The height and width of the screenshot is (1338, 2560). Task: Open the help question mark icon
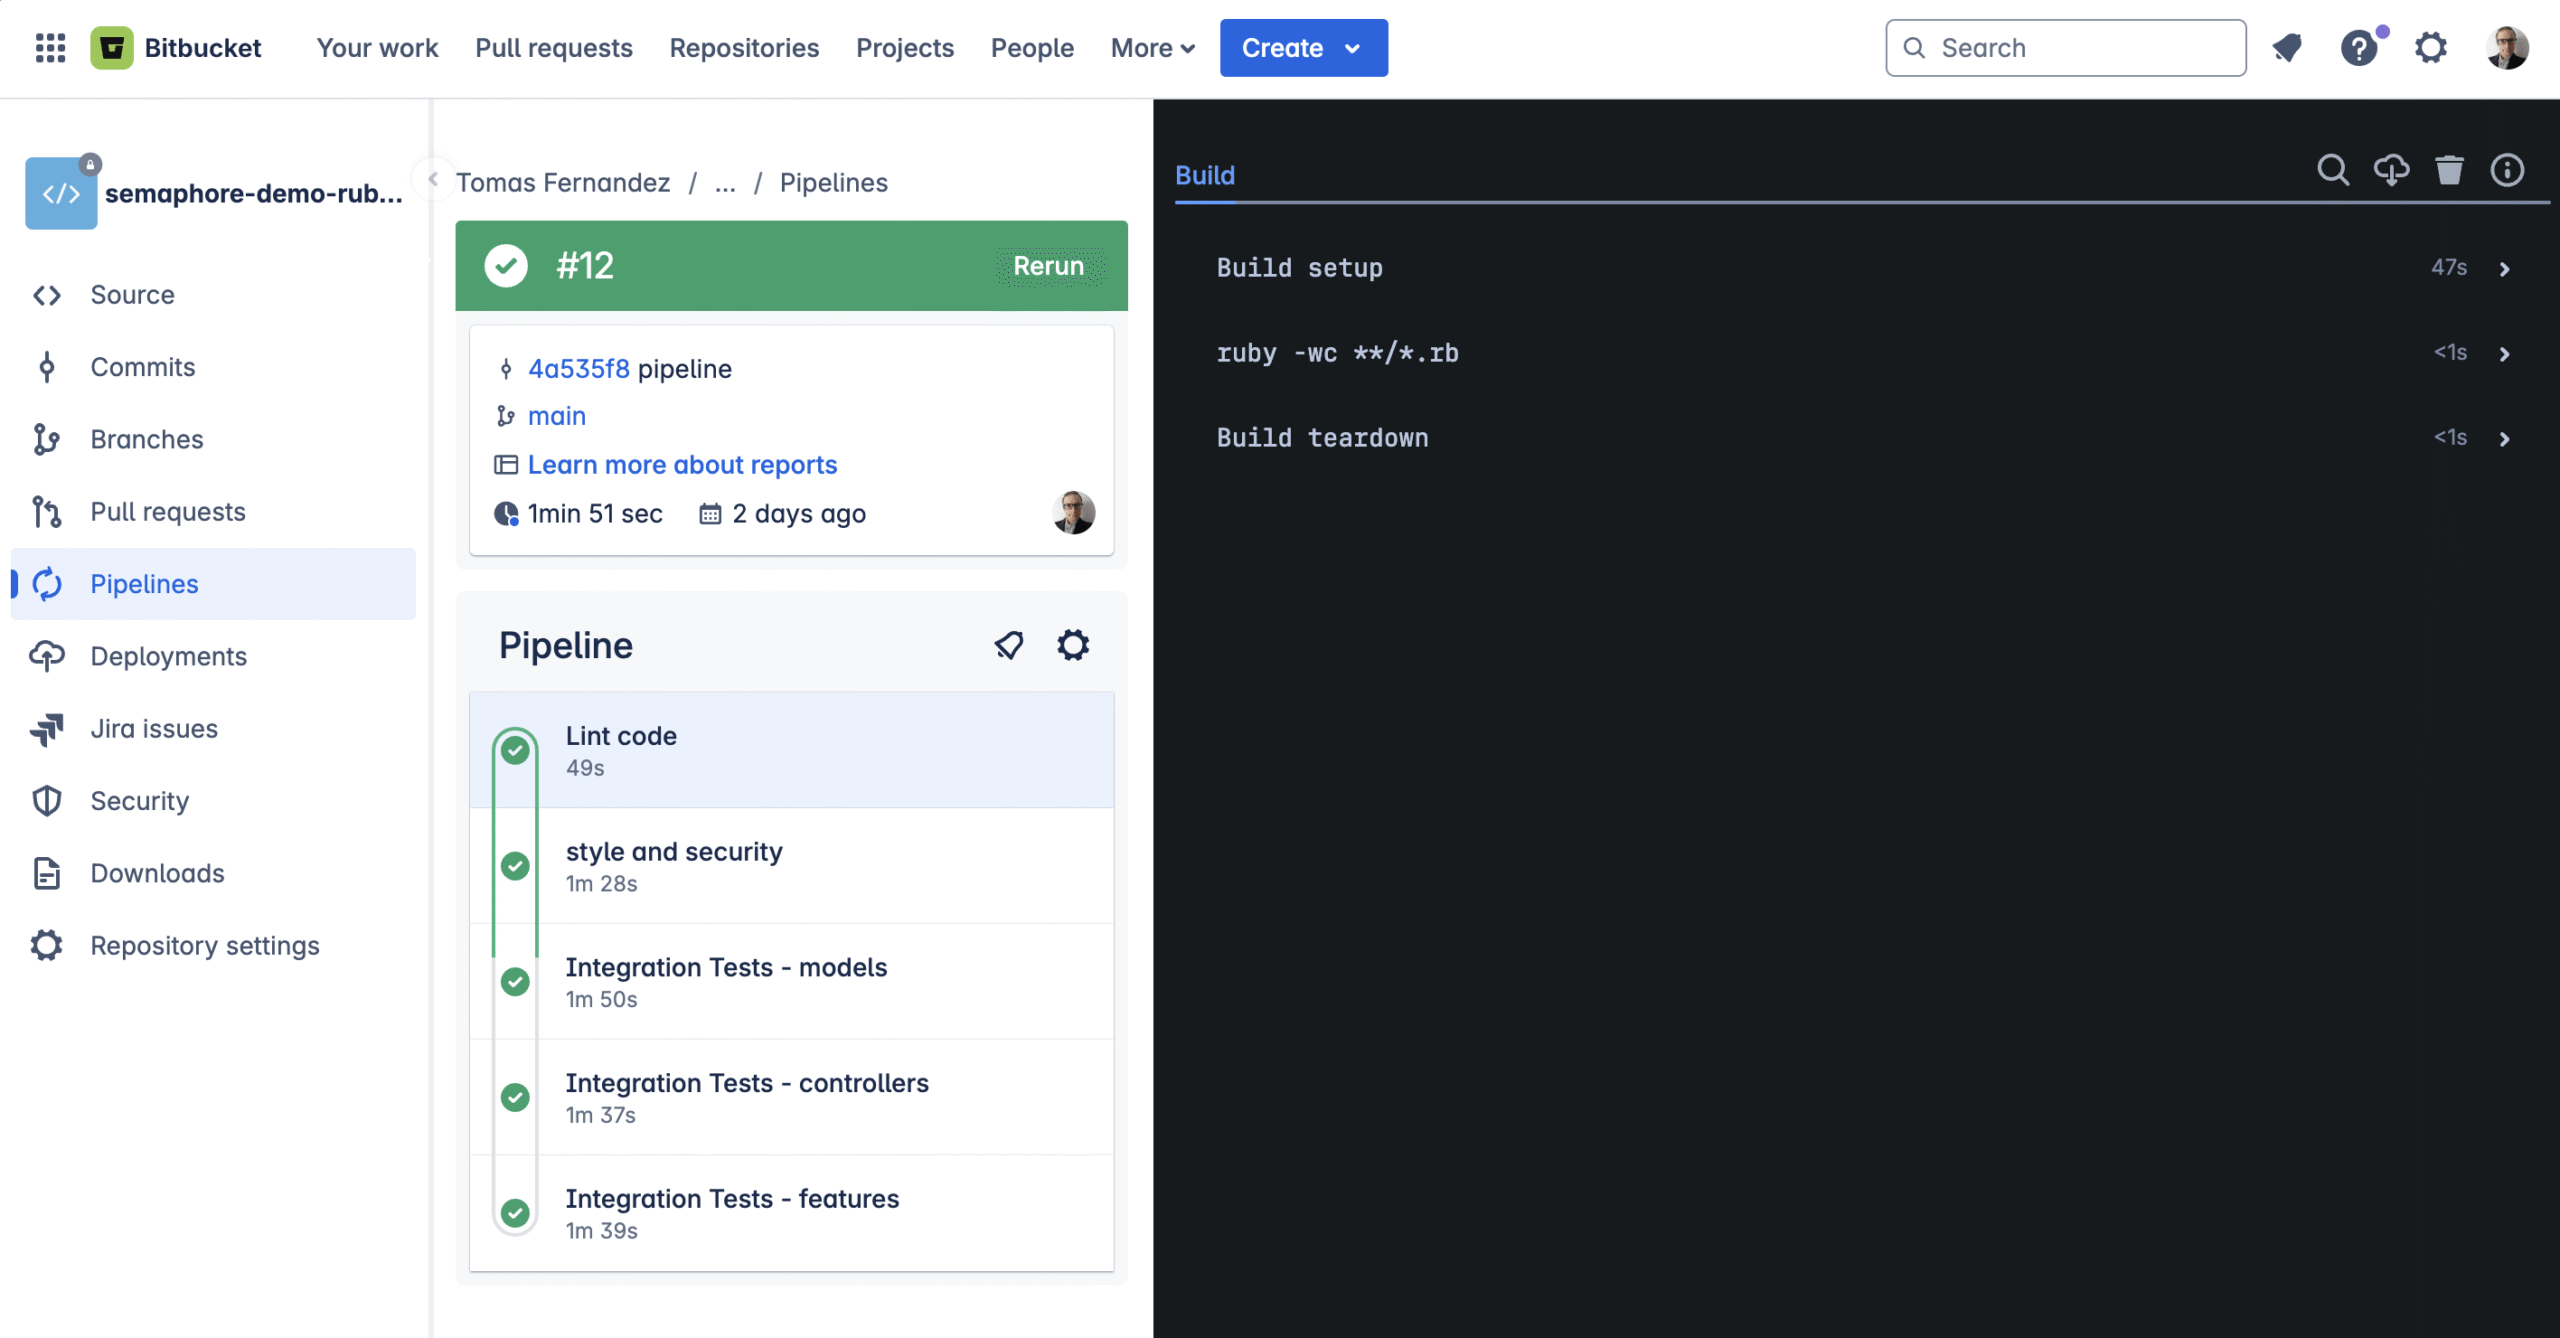(2359, 48)
